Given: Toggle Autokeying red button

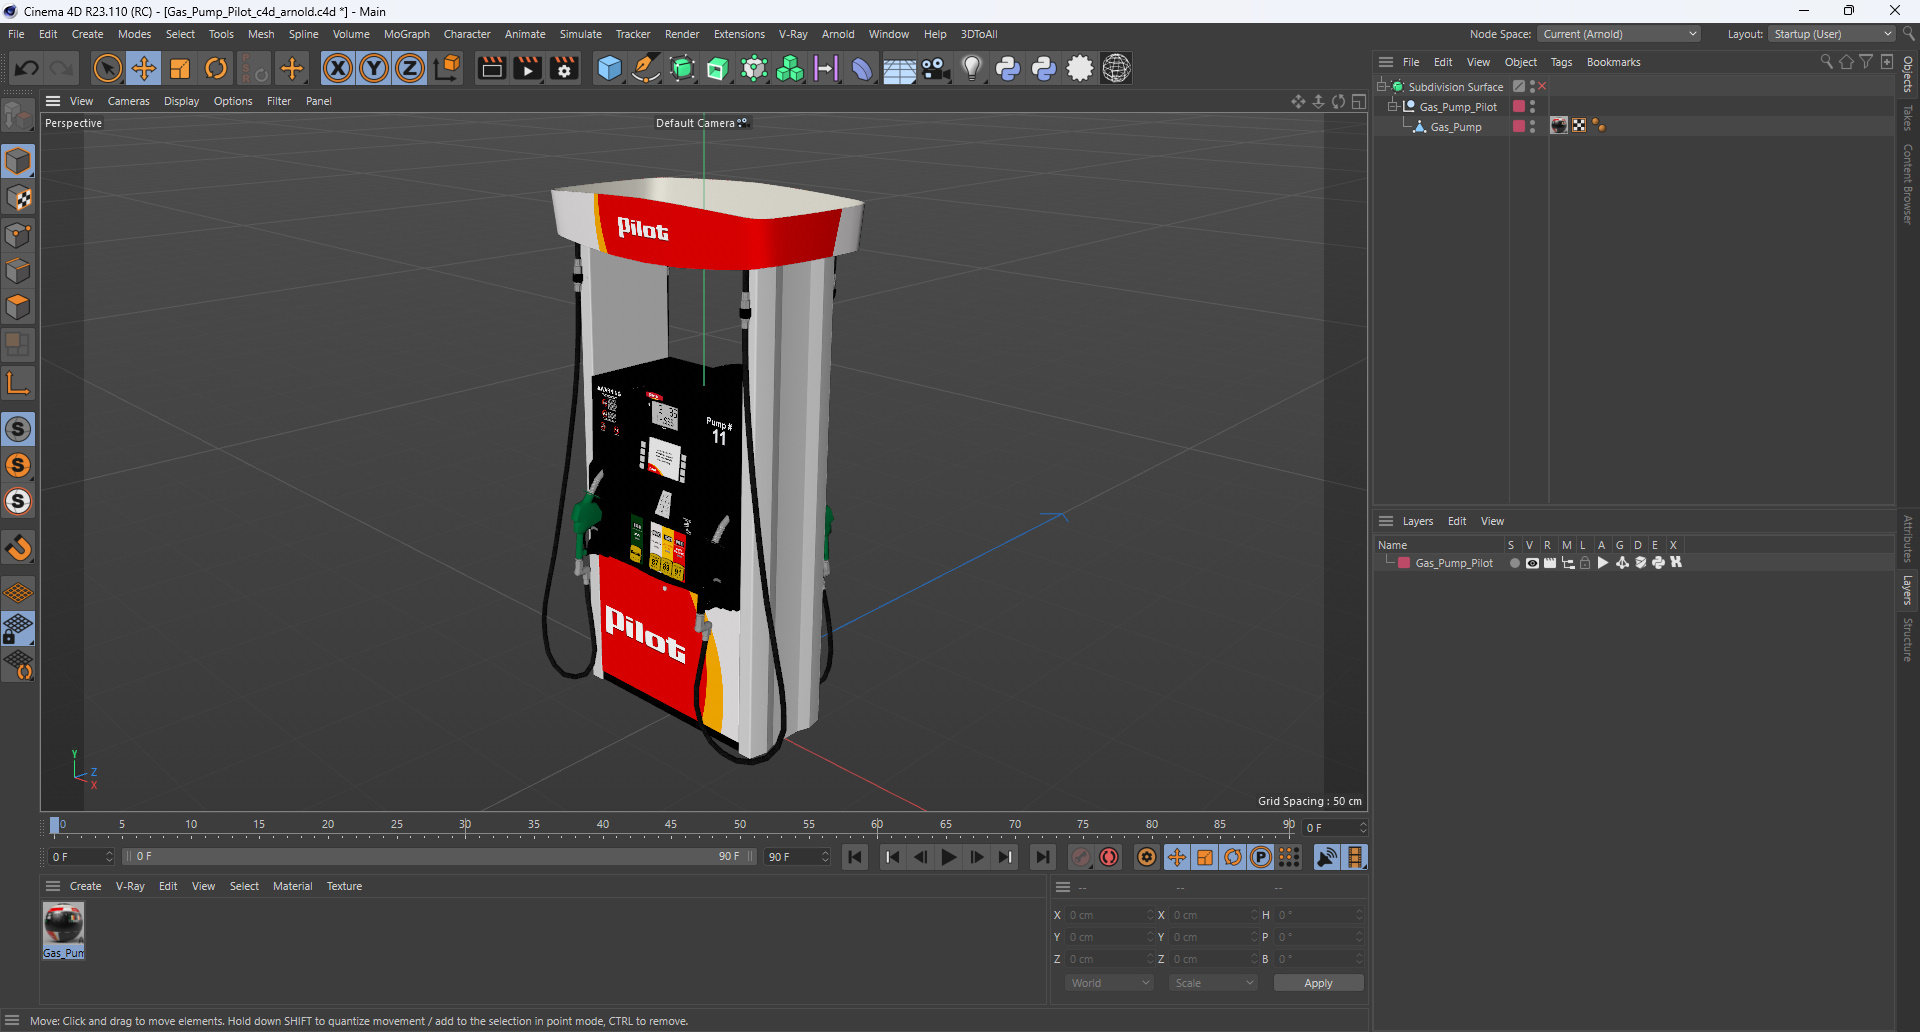Looking at the screenshot, I should click(1109, 857).
